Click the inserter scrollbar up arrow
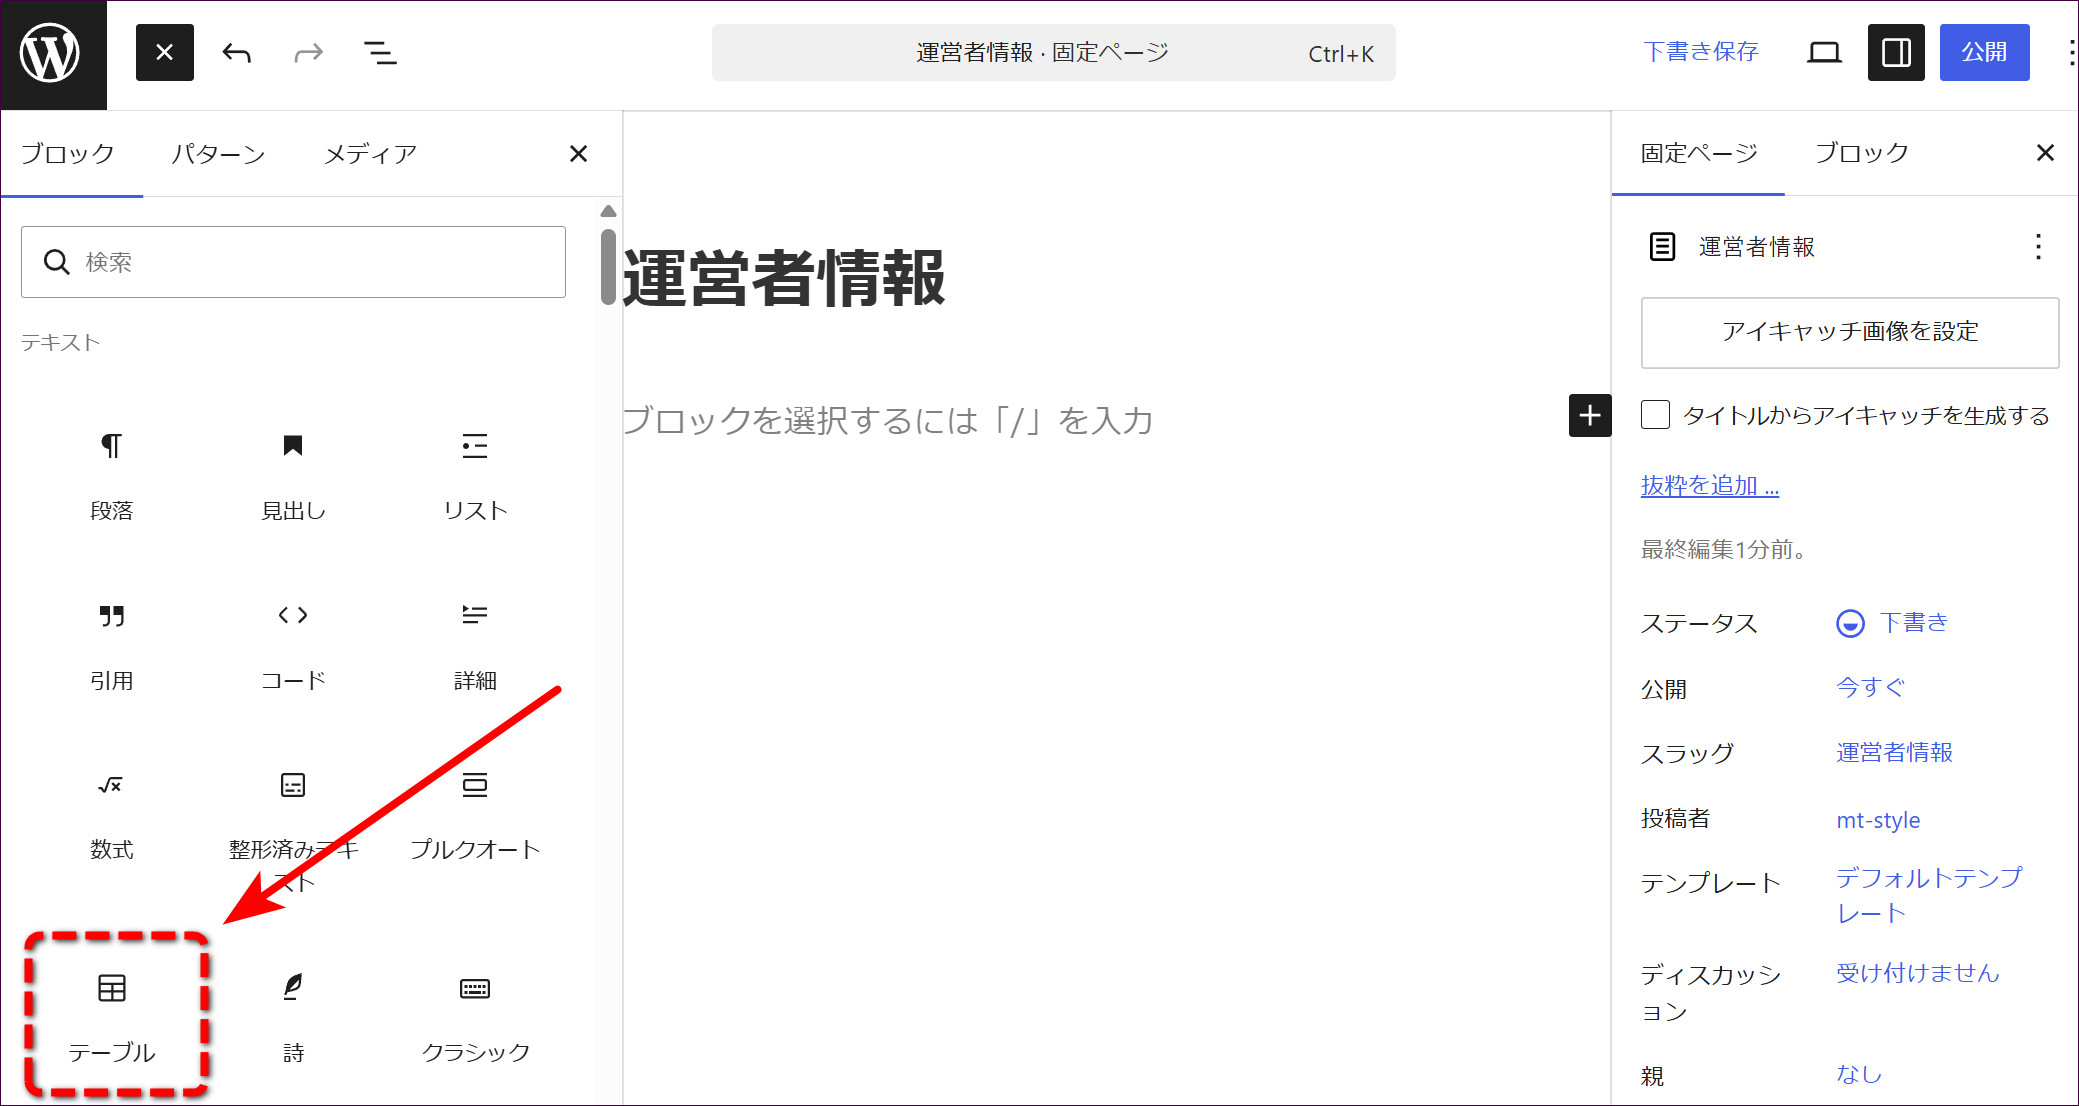2079x1106 pixels. [x=608, y=211]
